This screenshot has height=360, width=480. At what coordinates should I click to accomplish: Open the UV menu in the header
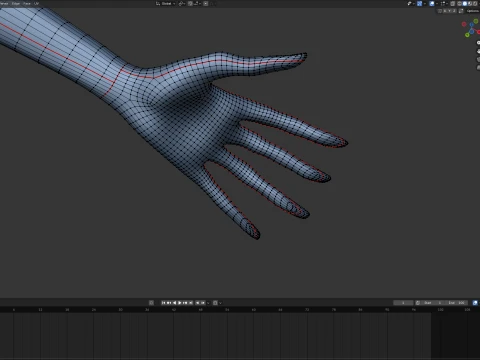pyautogui.click(x=36, y=3)
